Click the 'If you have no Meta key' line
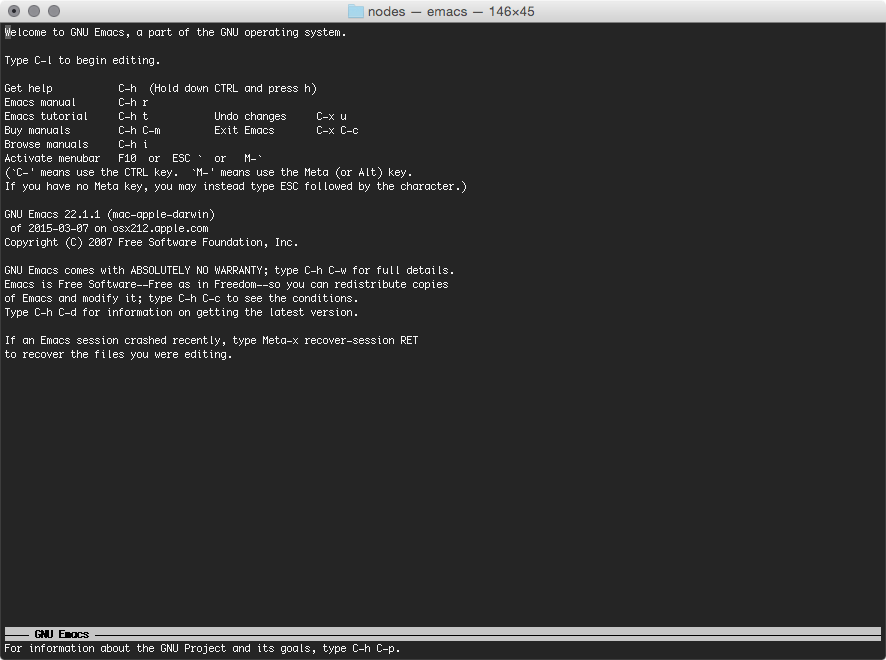 coord(236,186)
